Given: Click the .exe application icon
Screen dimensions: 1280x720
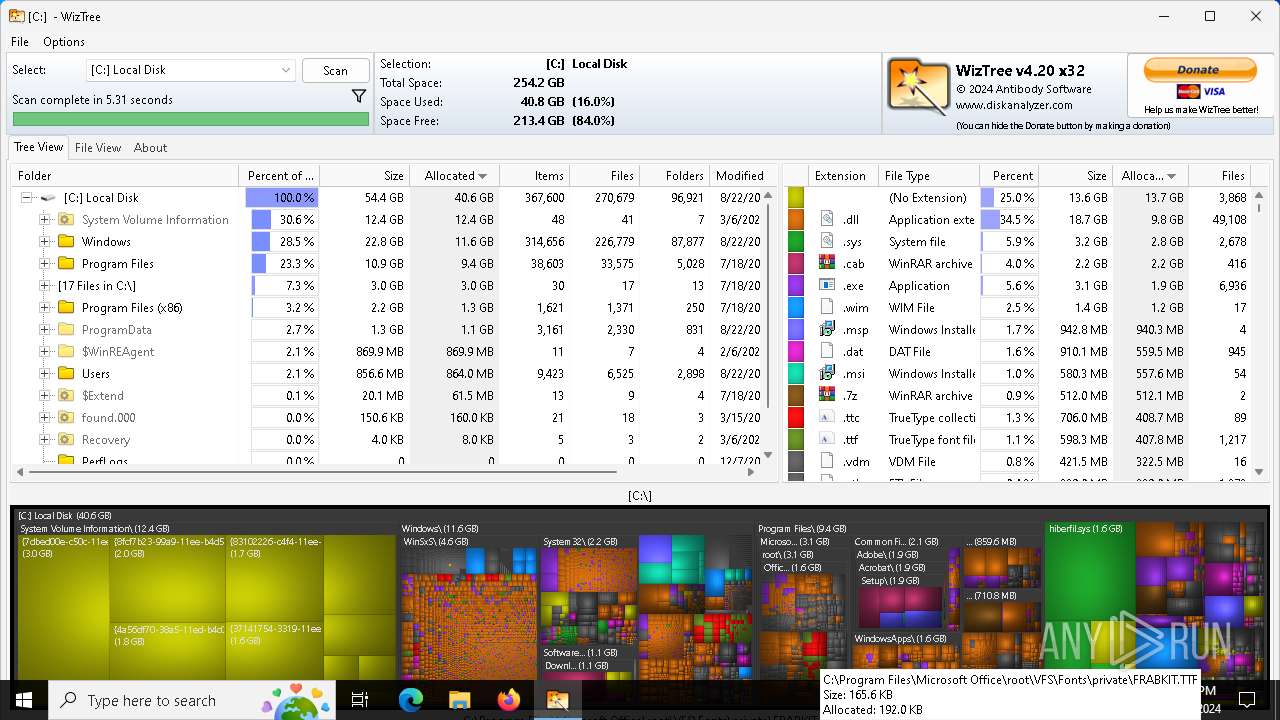Looking at the screenshot, I should coord(827,285).
